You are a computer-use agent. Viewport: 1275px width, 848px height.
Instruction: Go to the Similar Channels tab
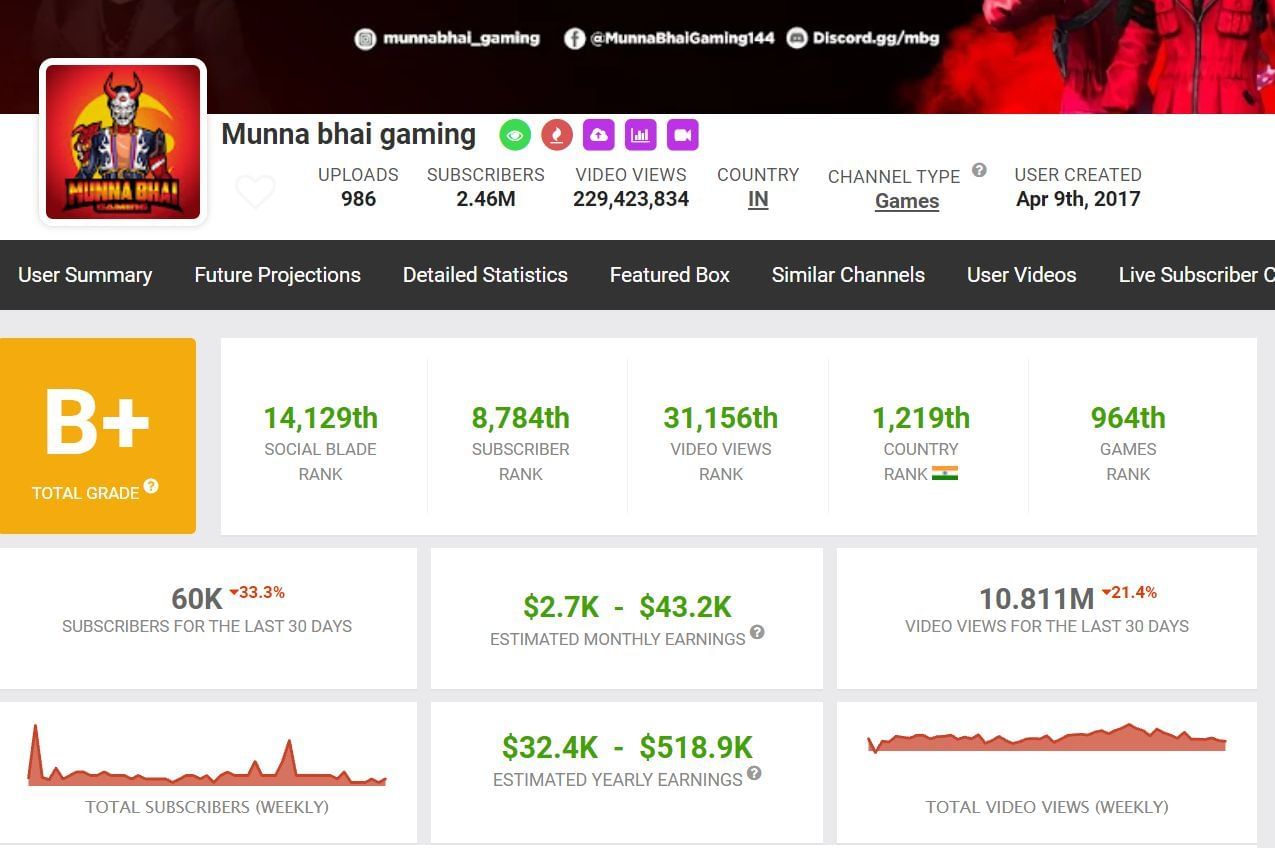pos(848,275)
